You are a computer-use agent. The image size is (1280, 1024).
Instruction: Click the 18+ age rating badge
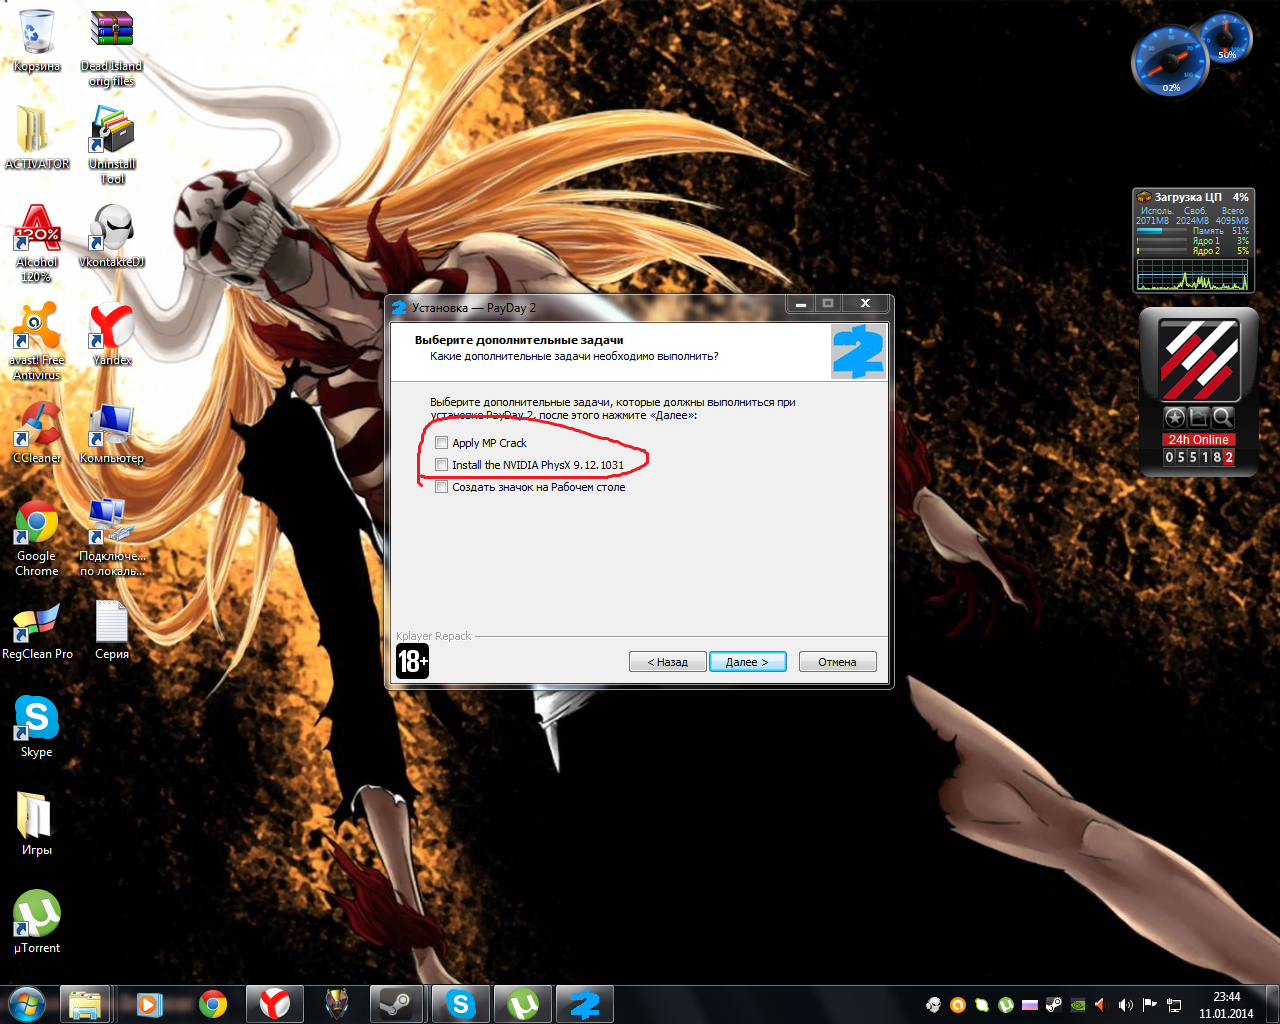tap(412, 661)
